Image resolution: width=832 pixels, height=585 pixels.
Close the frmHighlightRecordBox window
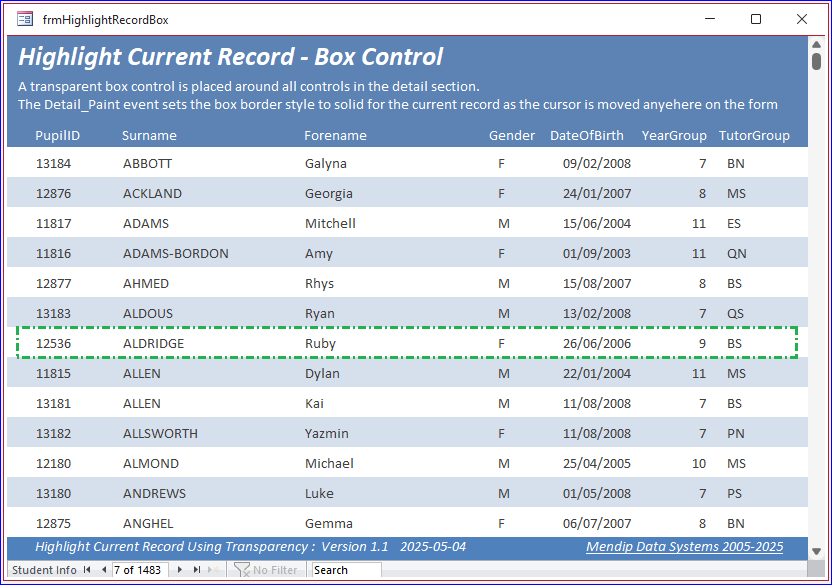(x=802, y=19)
